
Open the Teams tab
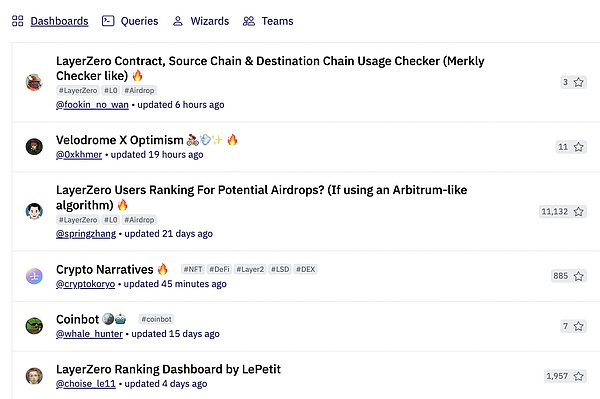coord(268,21)
